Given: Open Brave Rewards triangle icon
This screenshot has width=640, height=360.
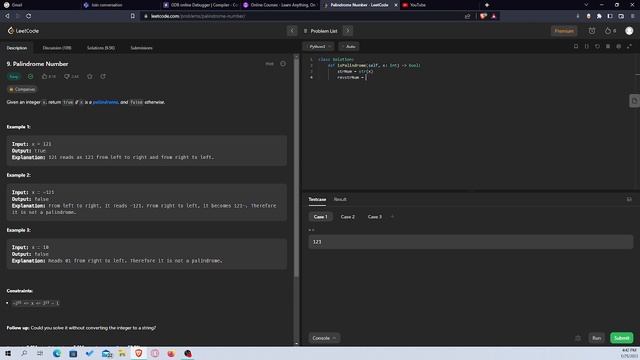Looking at the screenshot, I should [x=493, y=16].
